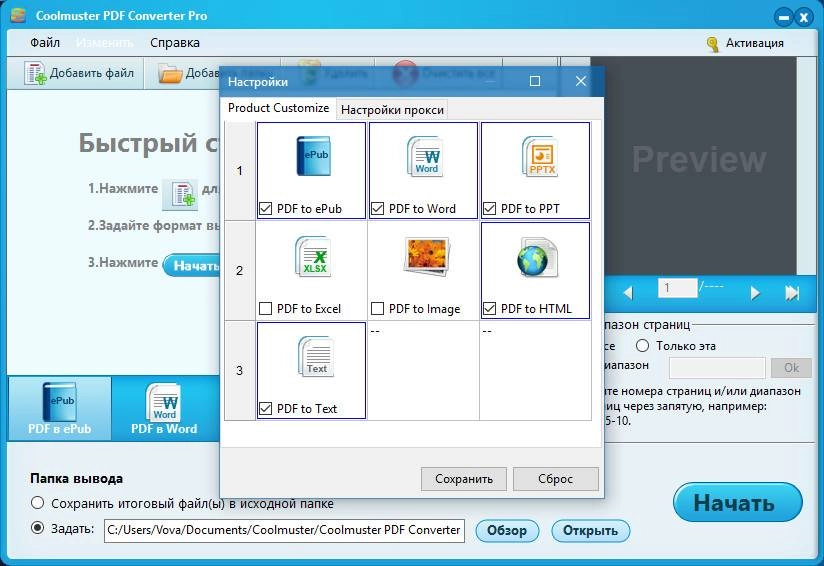
Task: Select PDF в ePub conversion mode at bottom
Action: (59, 408)
